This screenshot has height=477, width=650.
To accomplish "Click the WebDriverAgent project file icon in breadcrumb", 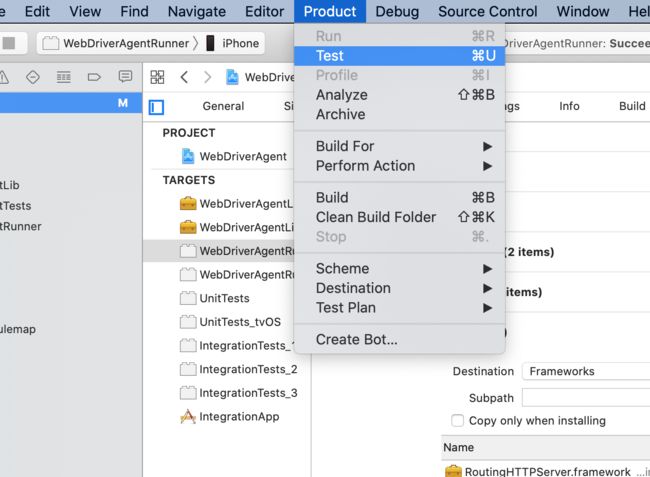I will [232, 77].
